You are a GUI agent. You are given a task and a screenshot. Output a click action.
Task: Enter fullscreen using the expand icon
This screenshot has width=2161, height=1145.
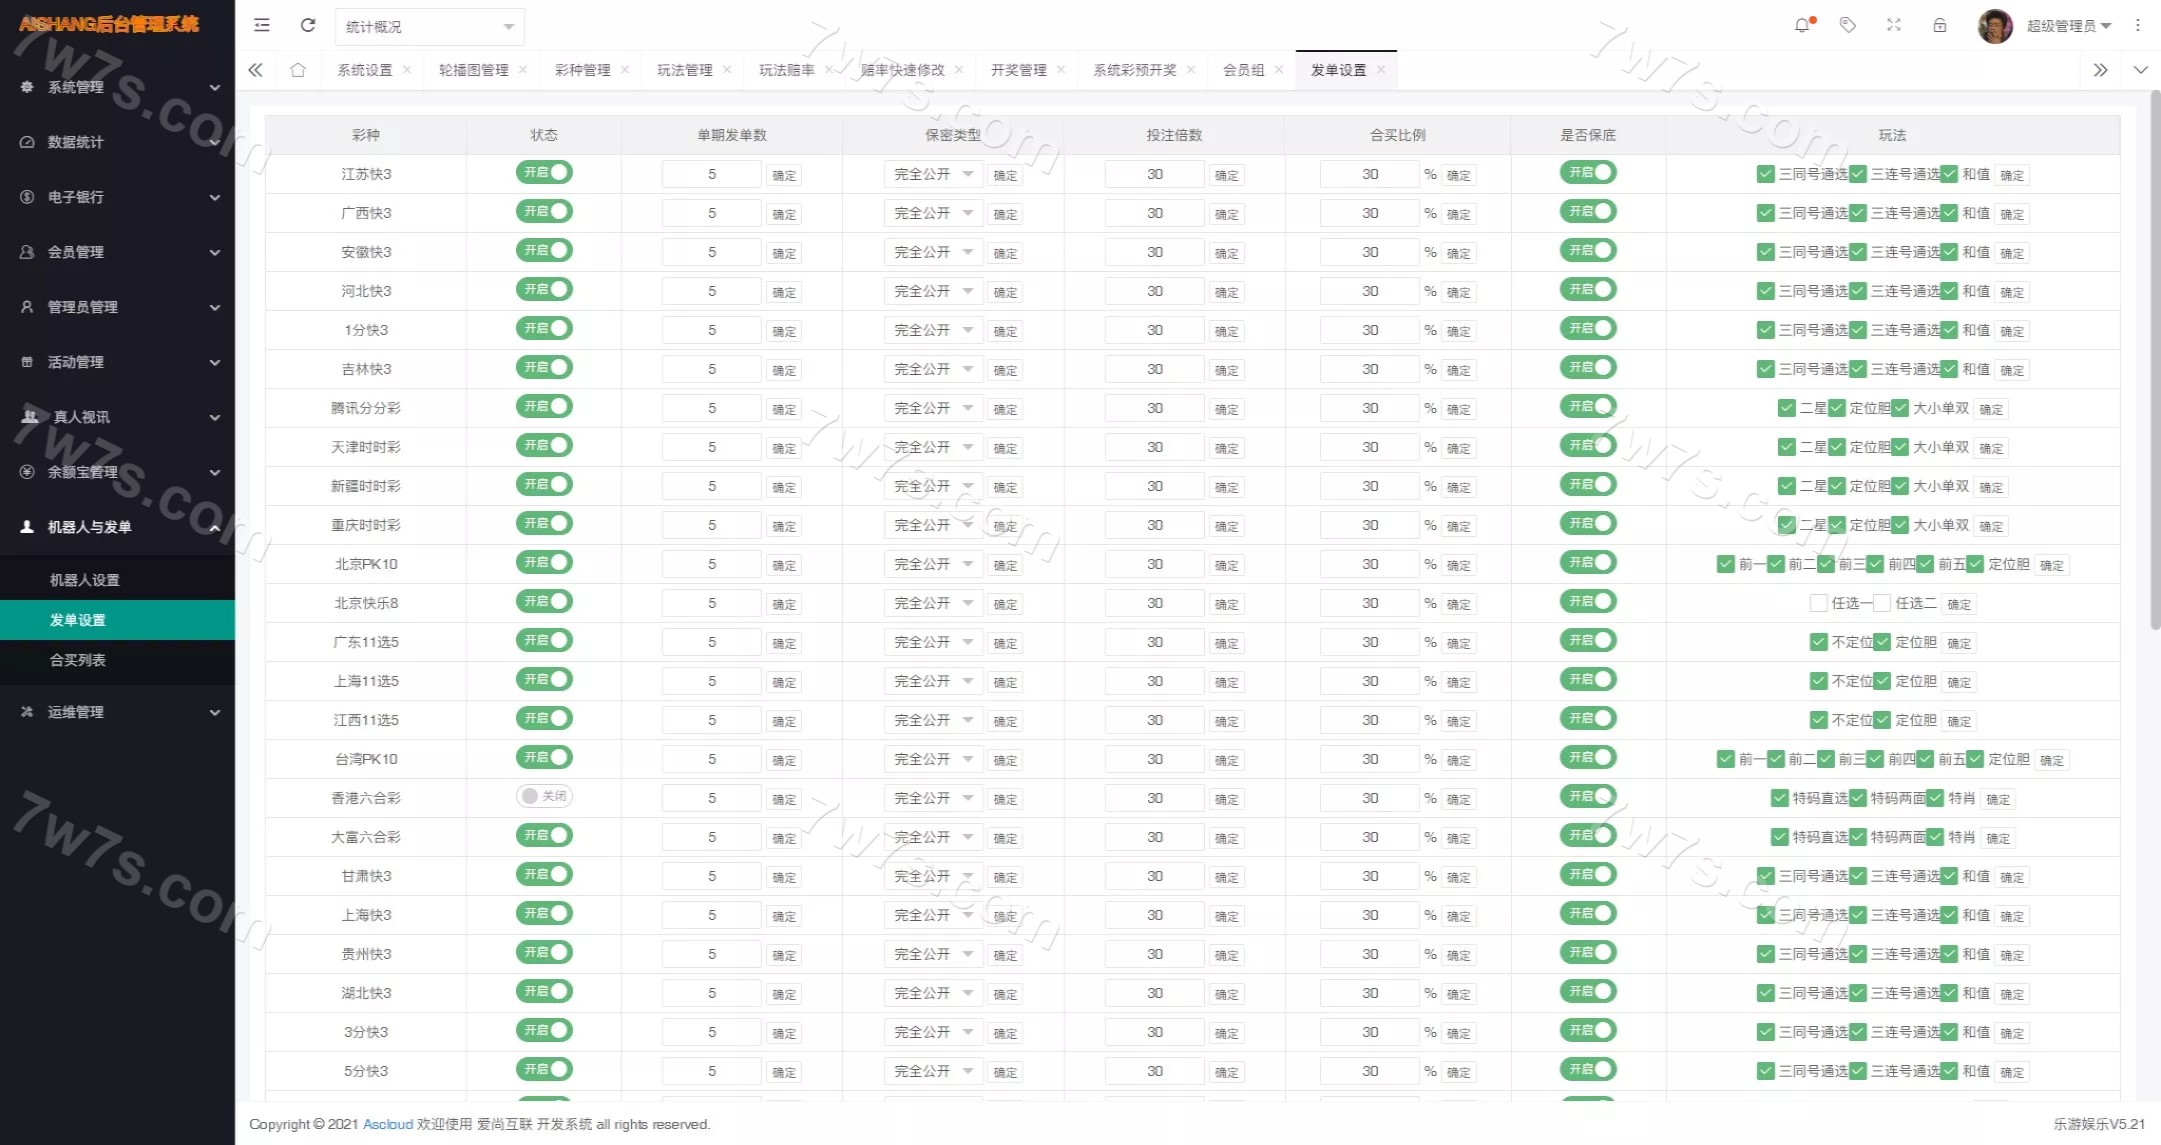1894,25
